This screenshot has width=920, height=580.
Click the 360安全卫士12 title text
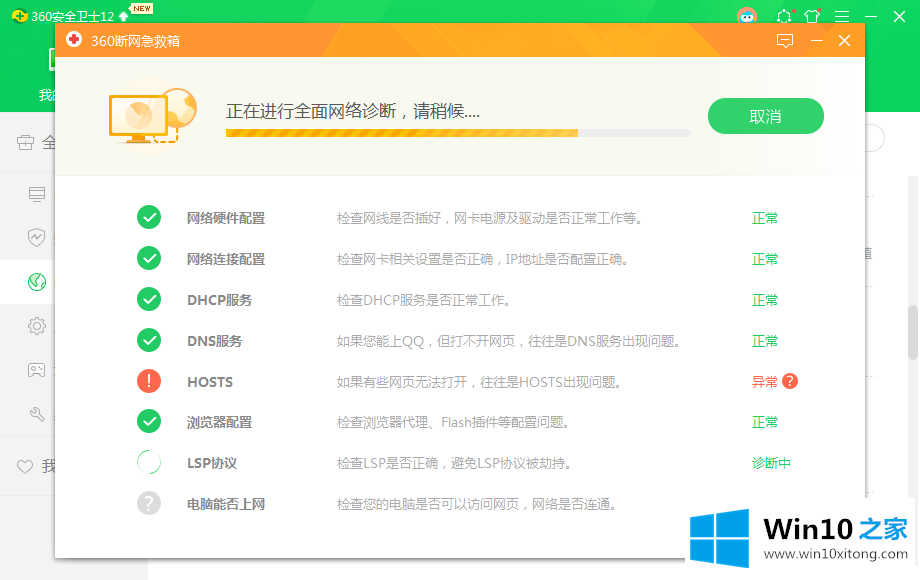tap(72, 16)
